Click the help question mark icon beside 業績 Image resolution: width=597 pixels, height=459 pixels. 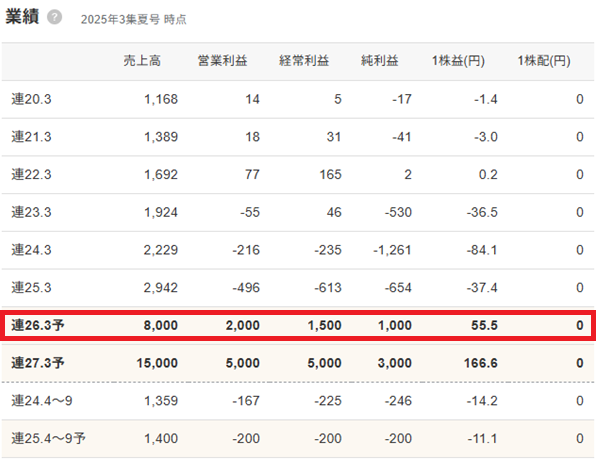[x=54, y=17]
